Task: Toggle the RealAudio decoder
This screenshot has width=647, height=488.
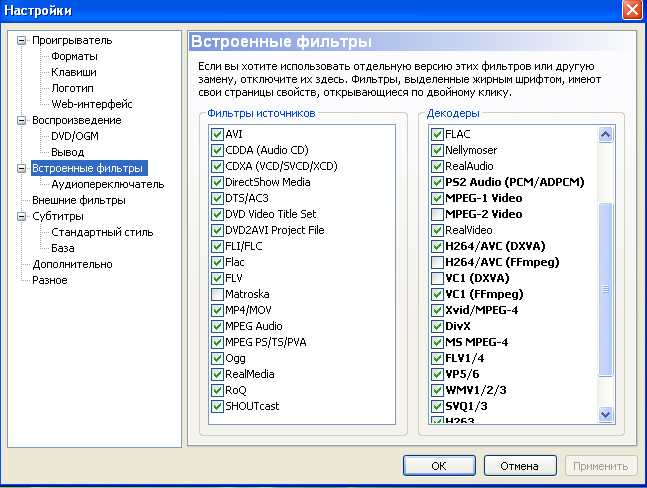Action: pos(437,166)
